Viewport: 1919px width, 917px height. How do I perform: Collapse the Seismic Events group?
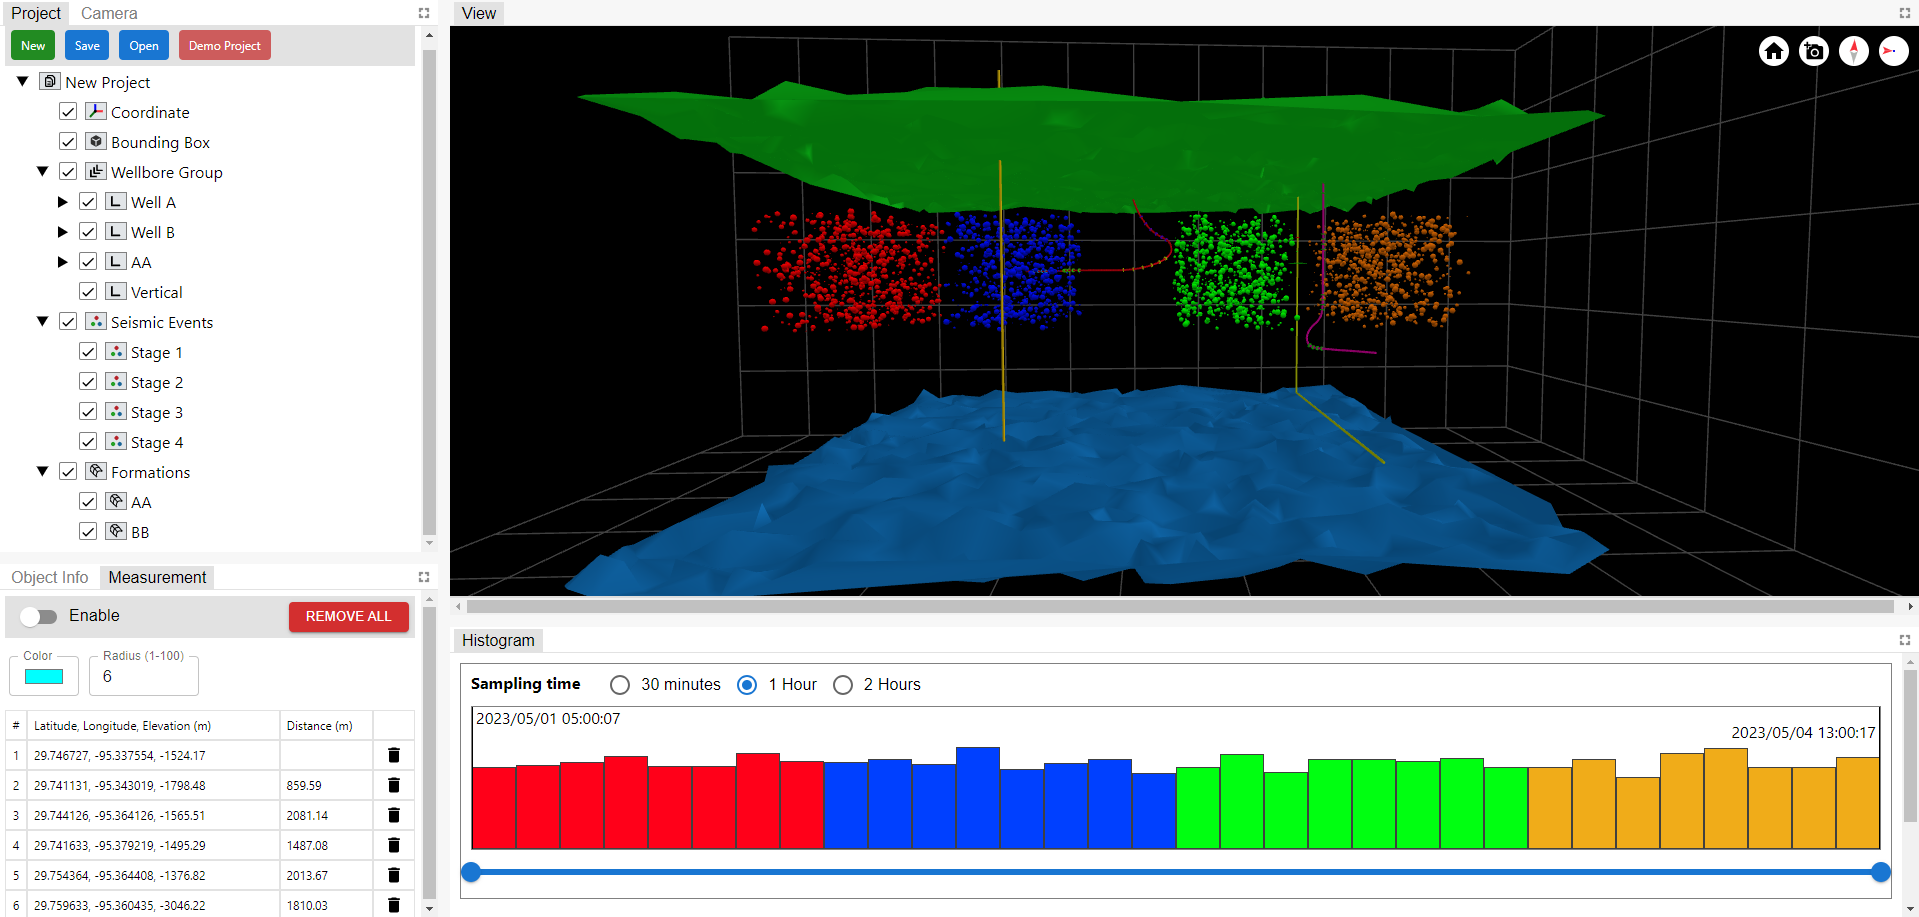(42, 322)
